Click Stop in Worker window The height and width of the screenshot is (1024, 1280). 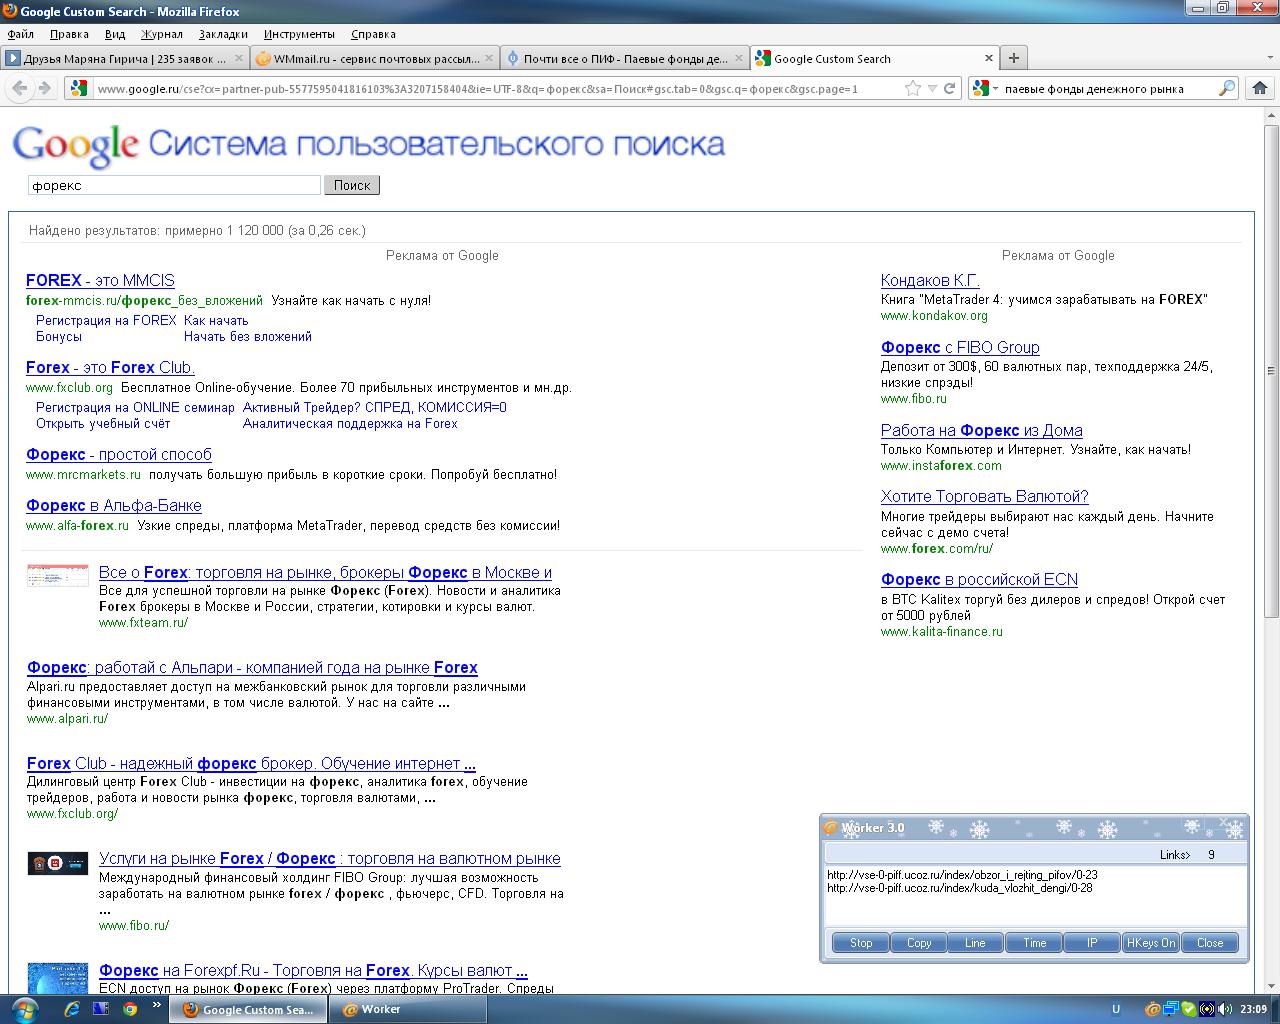point(861,942)
